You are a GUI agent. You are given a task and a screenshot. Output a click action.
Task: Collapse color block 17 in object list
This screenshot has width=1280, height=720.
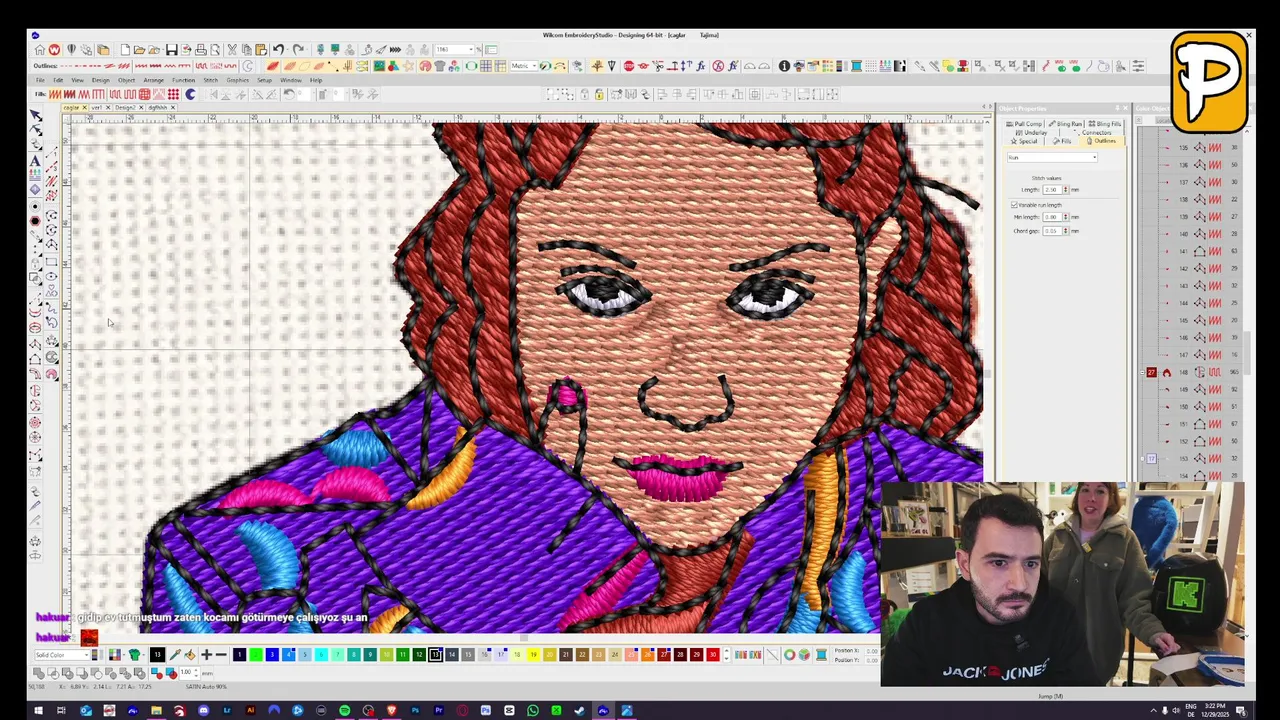point(1142,459)
